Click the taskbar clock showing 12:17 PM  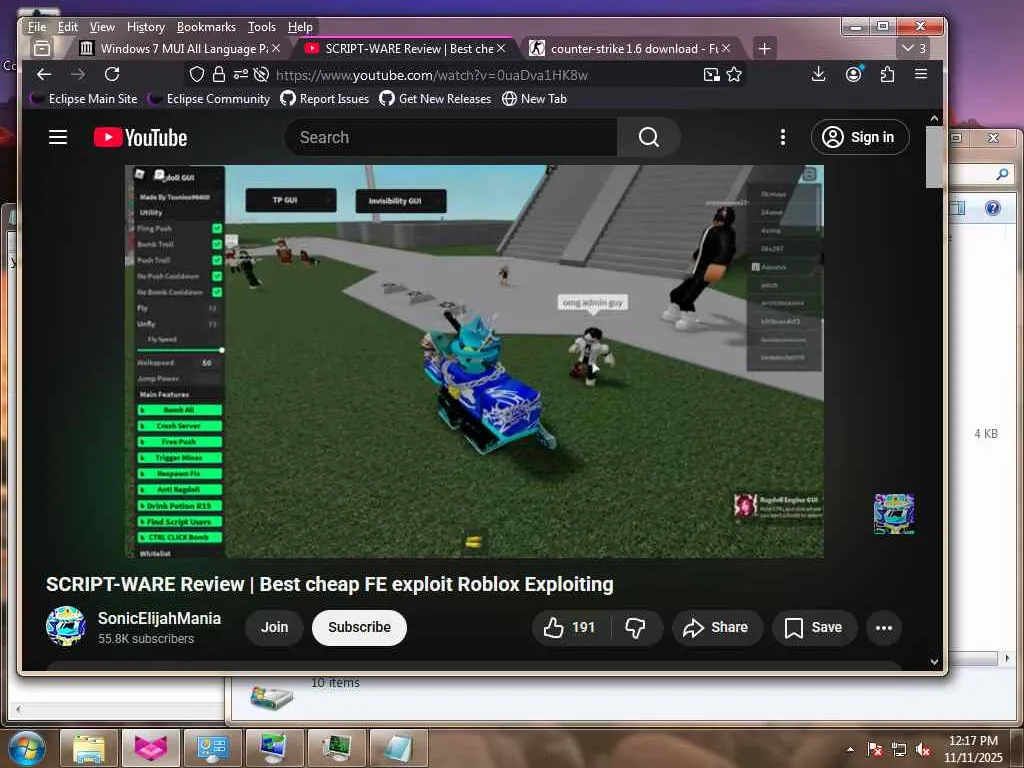click(973, 749)
